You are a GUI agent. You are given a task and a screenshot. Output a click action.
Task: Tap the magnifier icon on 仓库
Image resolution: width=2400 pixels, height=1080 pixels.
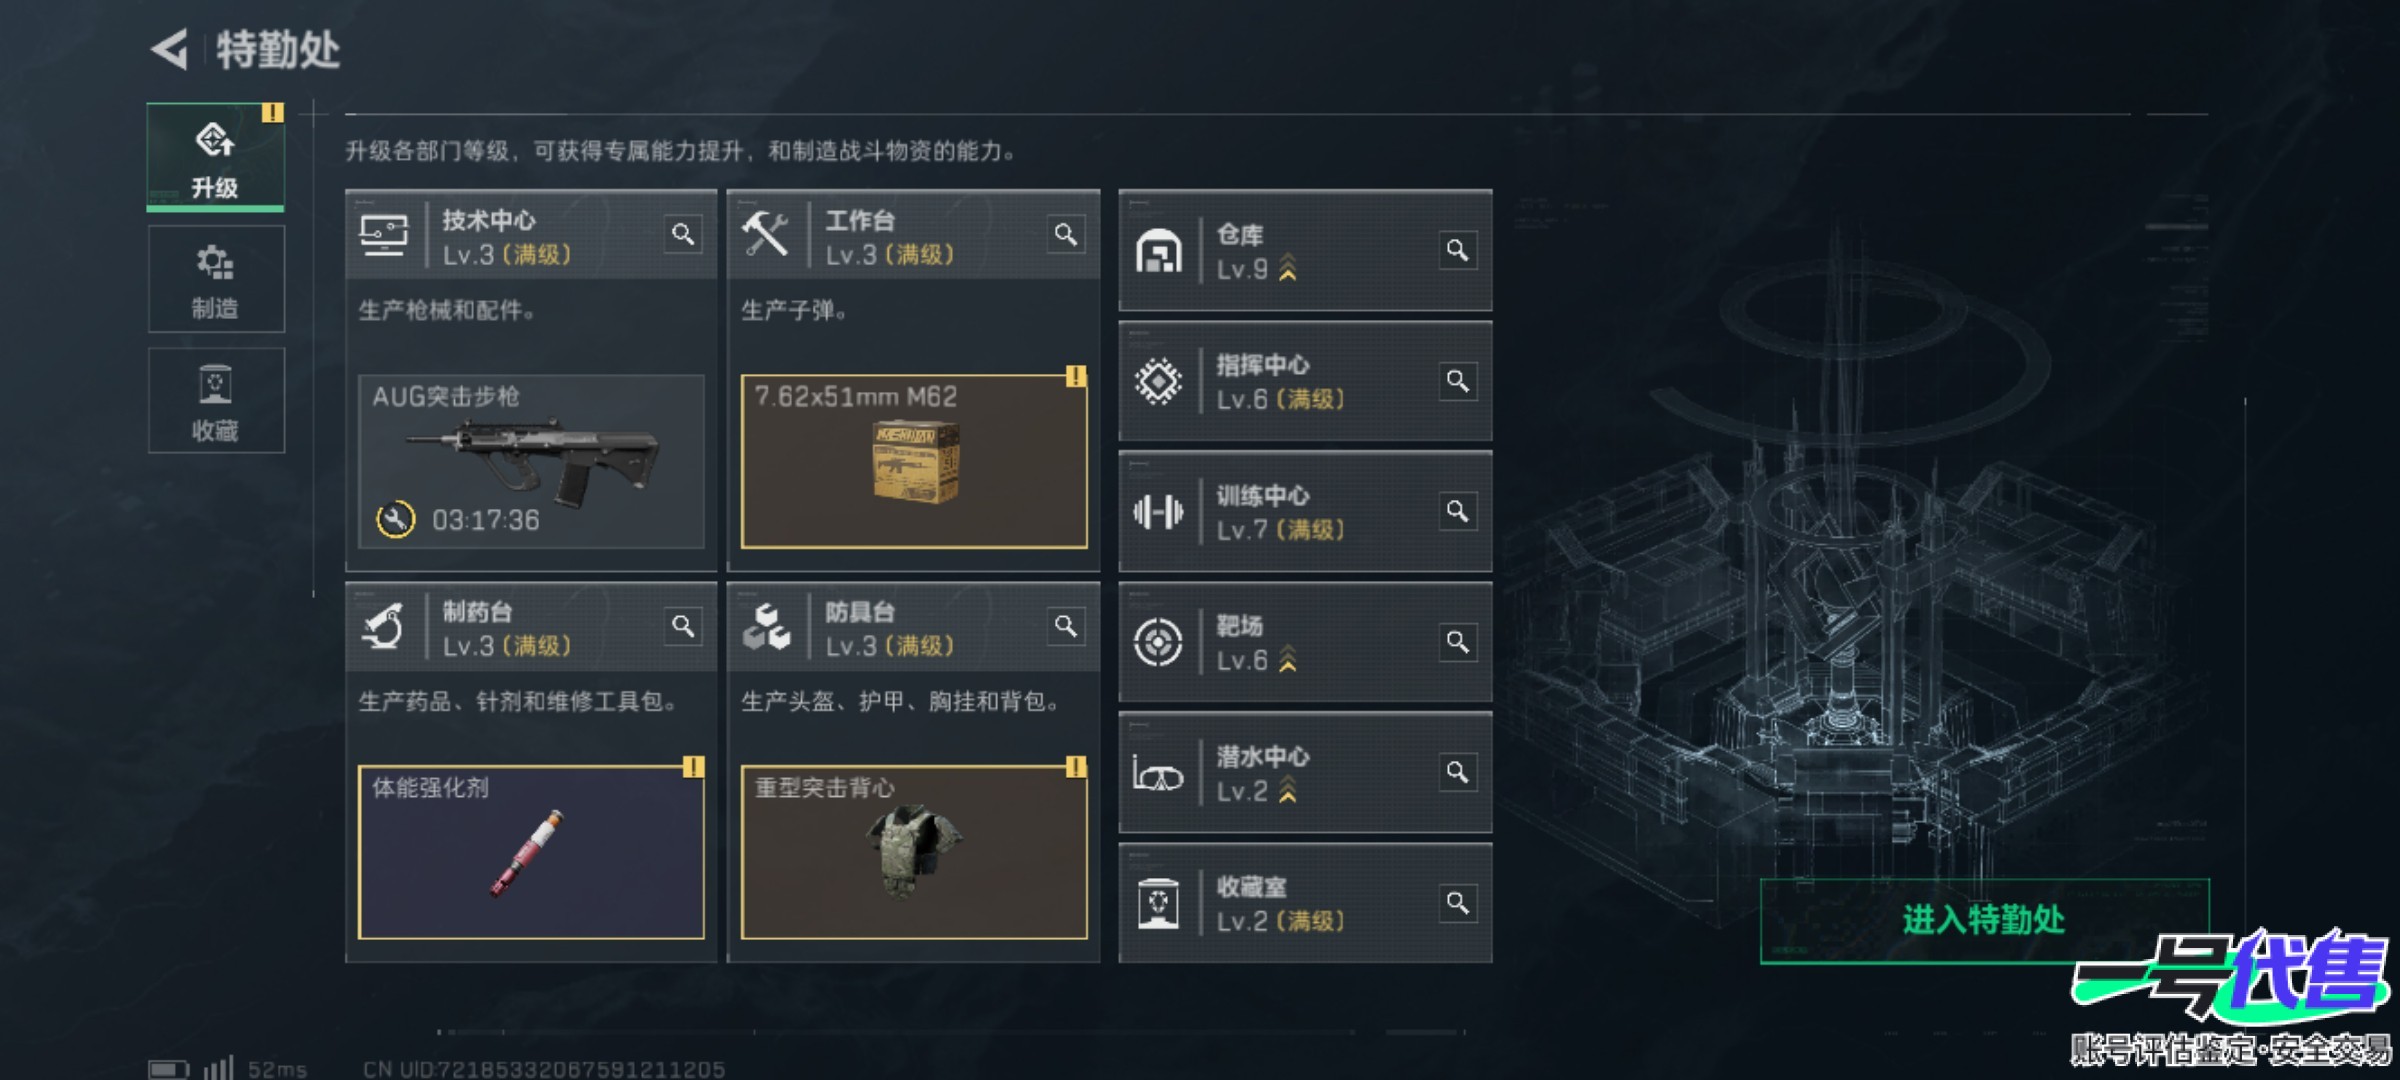click(1458, 250)
